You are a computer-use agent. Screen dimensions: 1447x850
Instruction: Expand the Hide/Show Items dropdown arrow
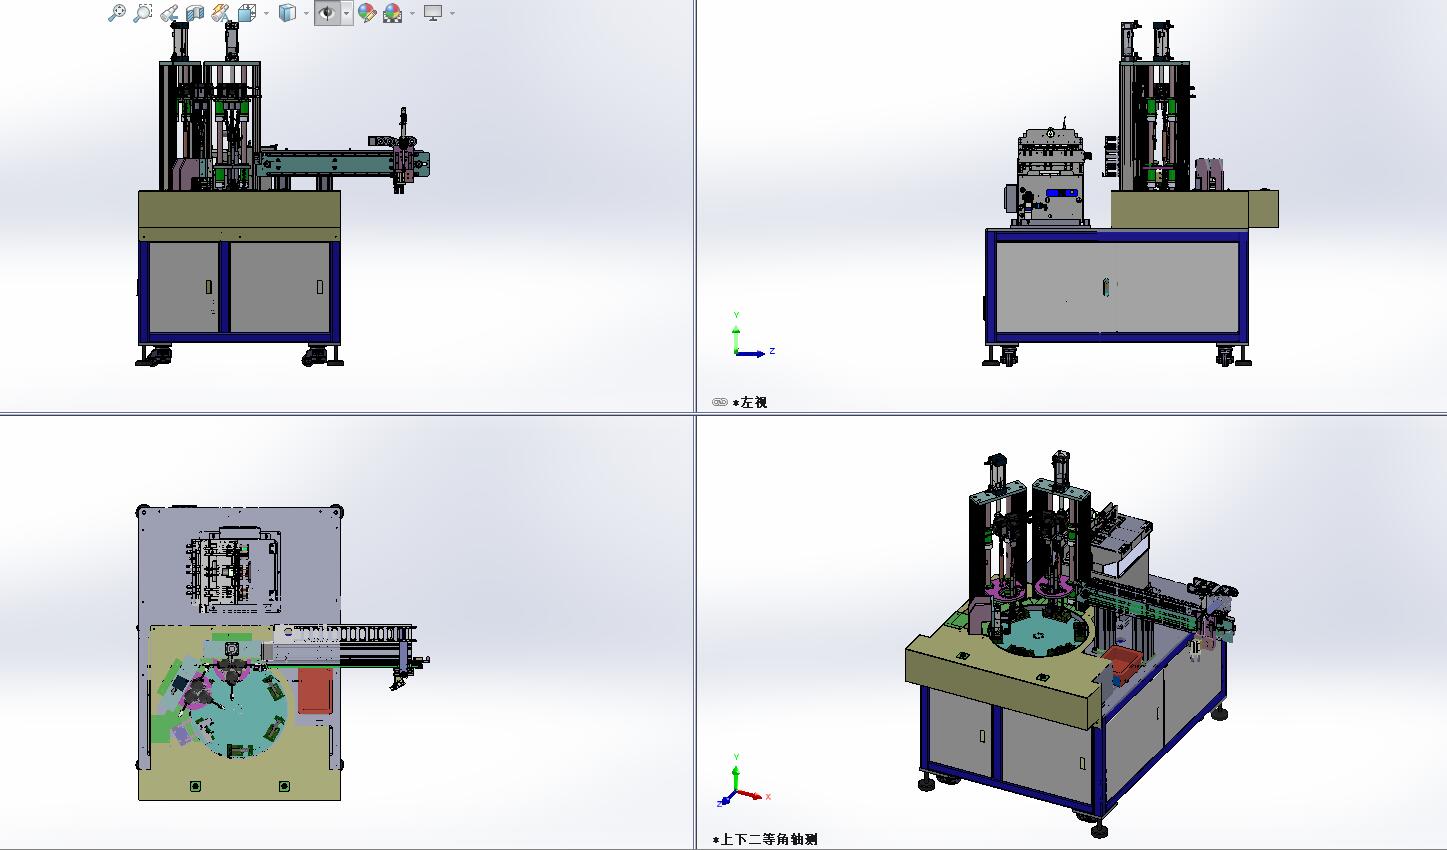pyautogui.click(x=346, y=13)
